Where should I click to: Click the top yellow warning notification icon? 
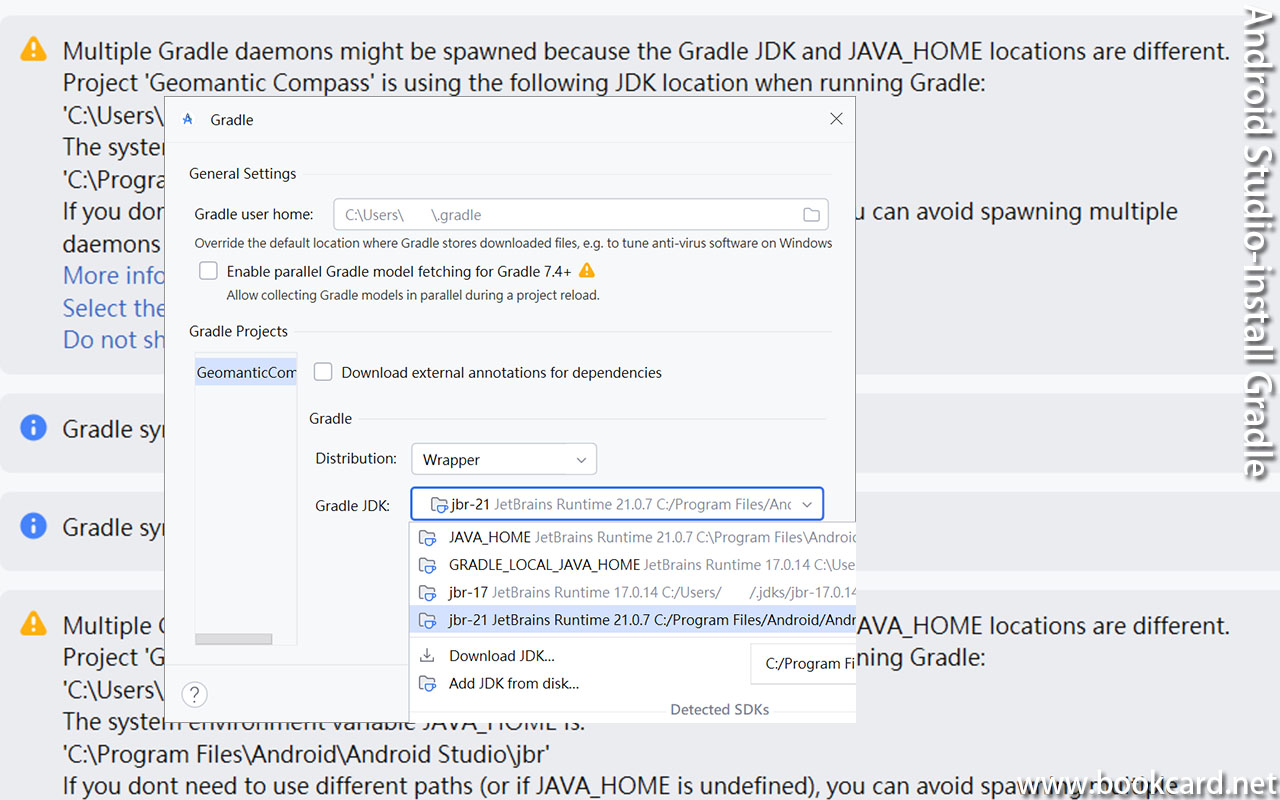click(34, 49)
